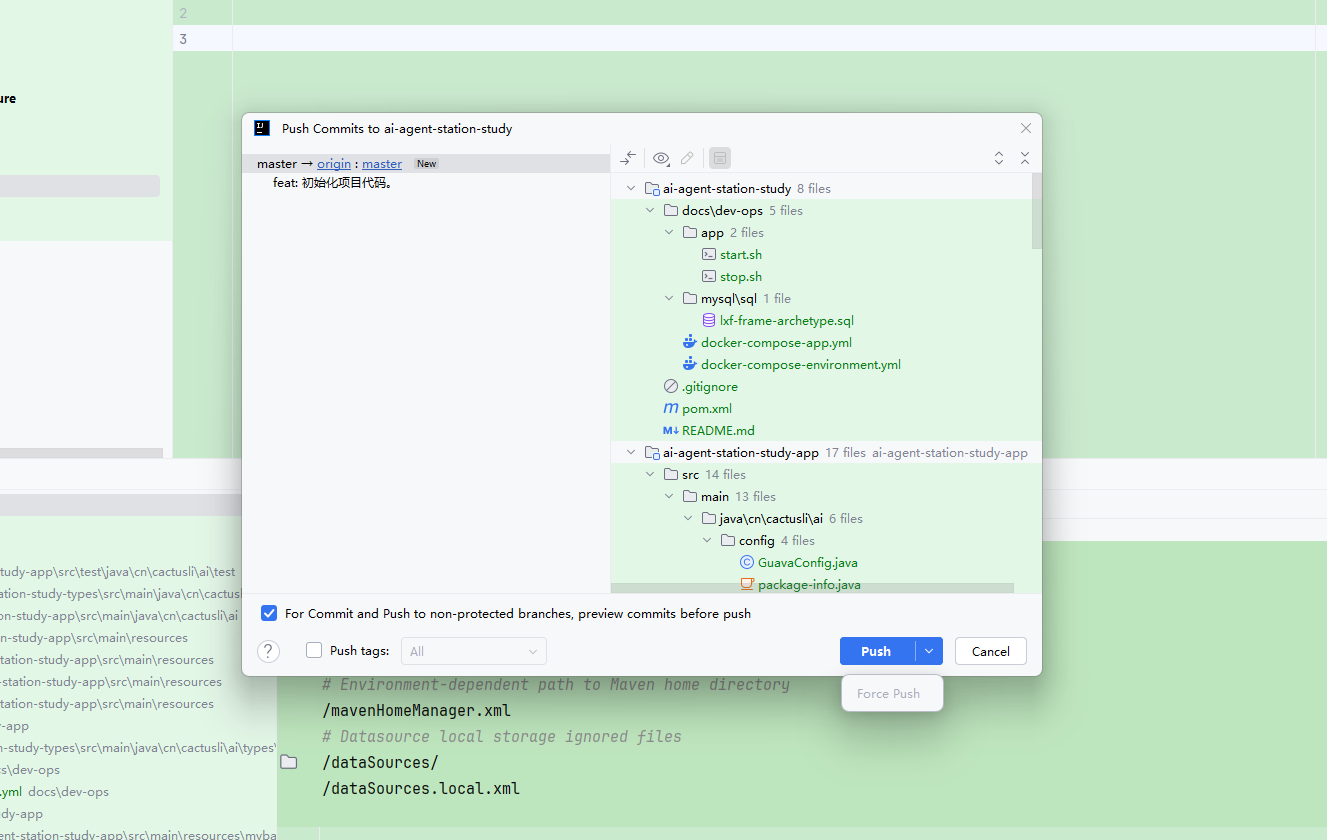Viewport: 1327px width, 840px height.
Task: Click the origin remote link
Action: [334, 164]
